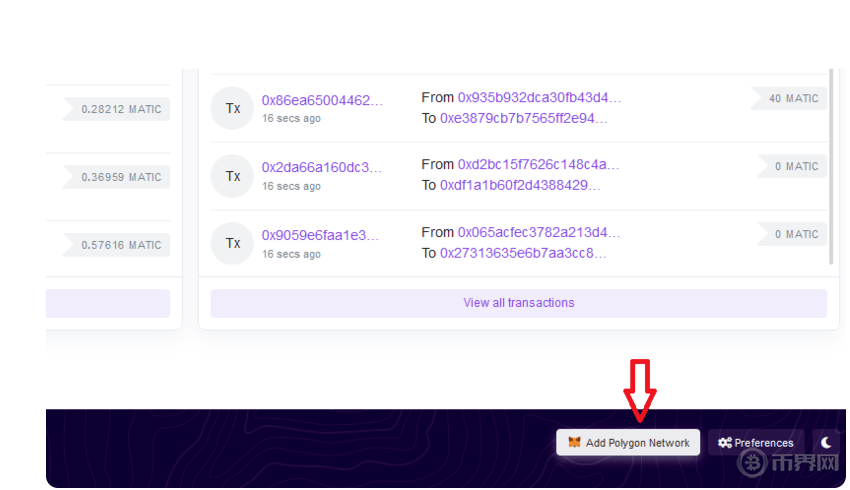Open transaction hash 0x9059e6faa1e3
This screenshot has height=490, width=850.
[x=321, y=235]
